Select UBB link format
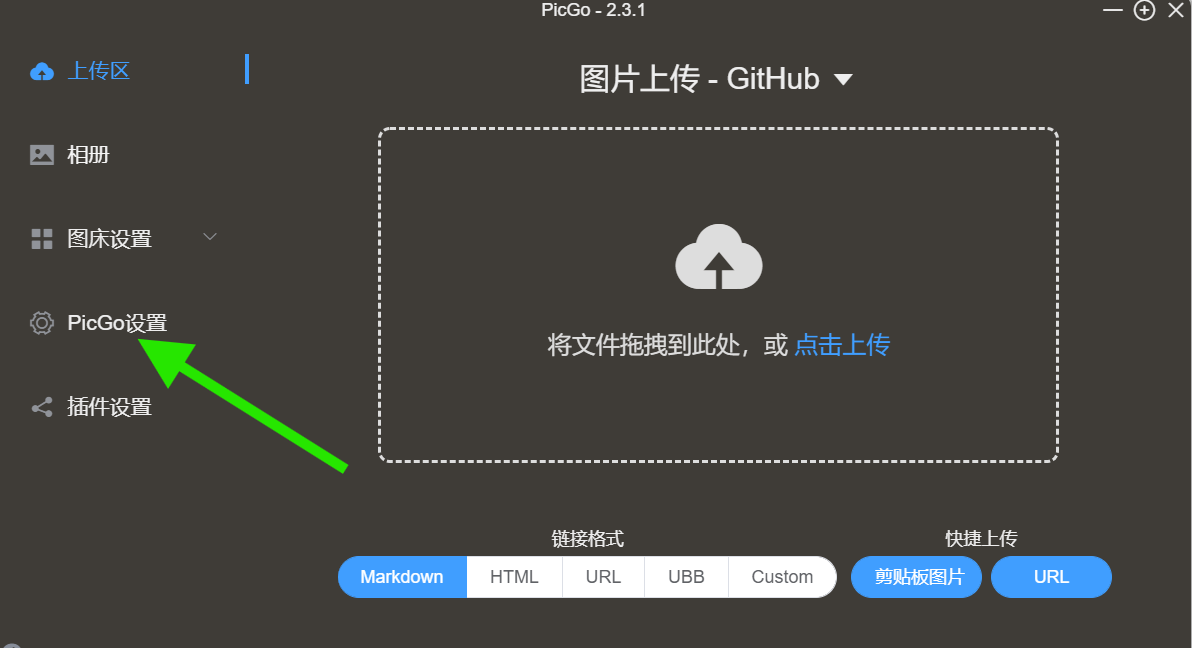 (686, 577)
